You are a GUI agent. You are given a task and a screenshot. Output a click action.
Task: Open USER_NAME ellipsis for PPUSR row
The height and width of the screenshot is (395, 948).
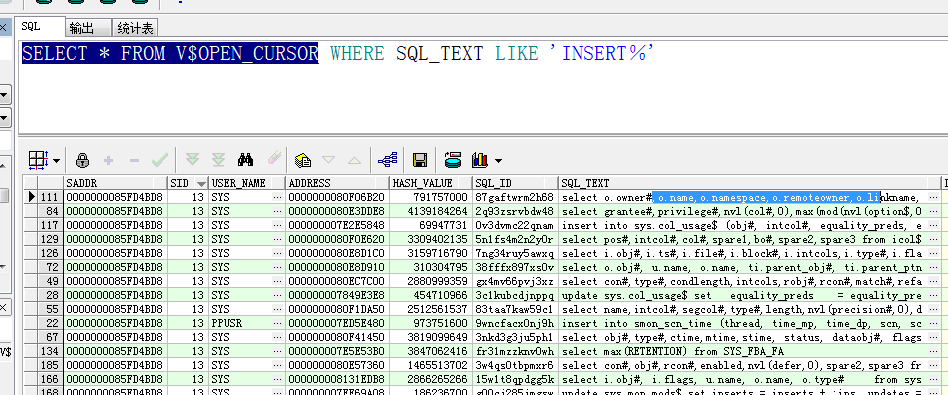[277, 323]
